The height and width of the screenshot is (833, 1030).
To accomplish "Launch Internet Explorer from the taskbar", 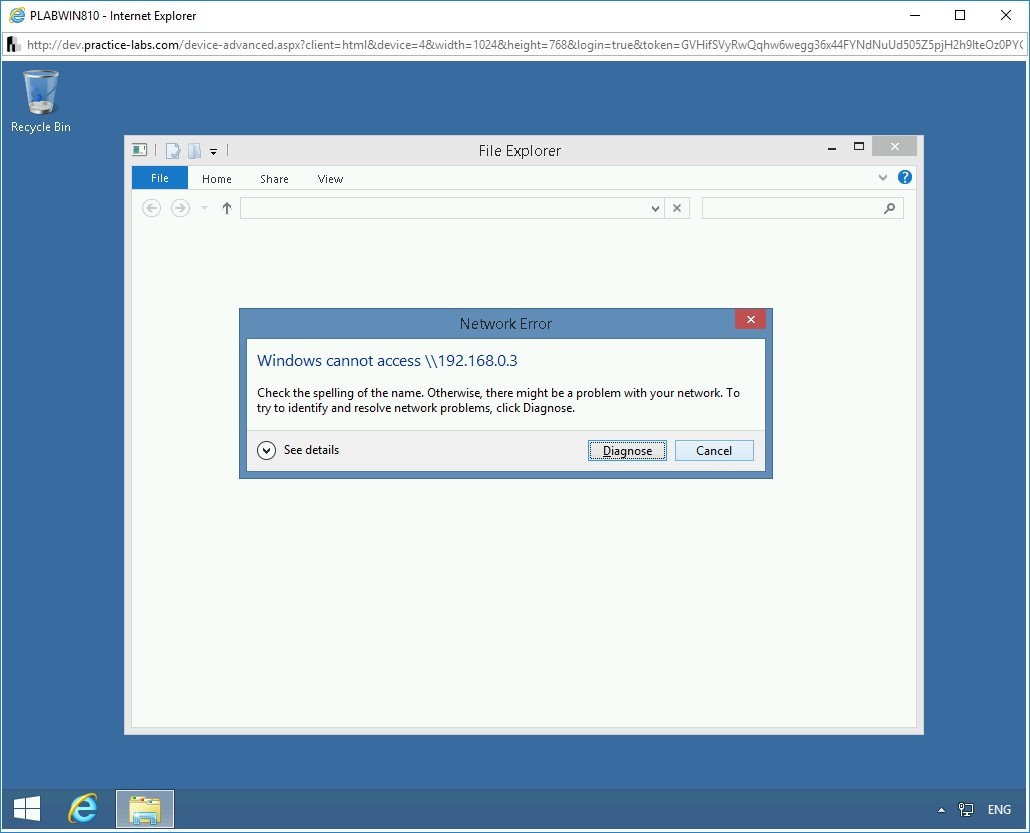I will click(x=83, y=808).
